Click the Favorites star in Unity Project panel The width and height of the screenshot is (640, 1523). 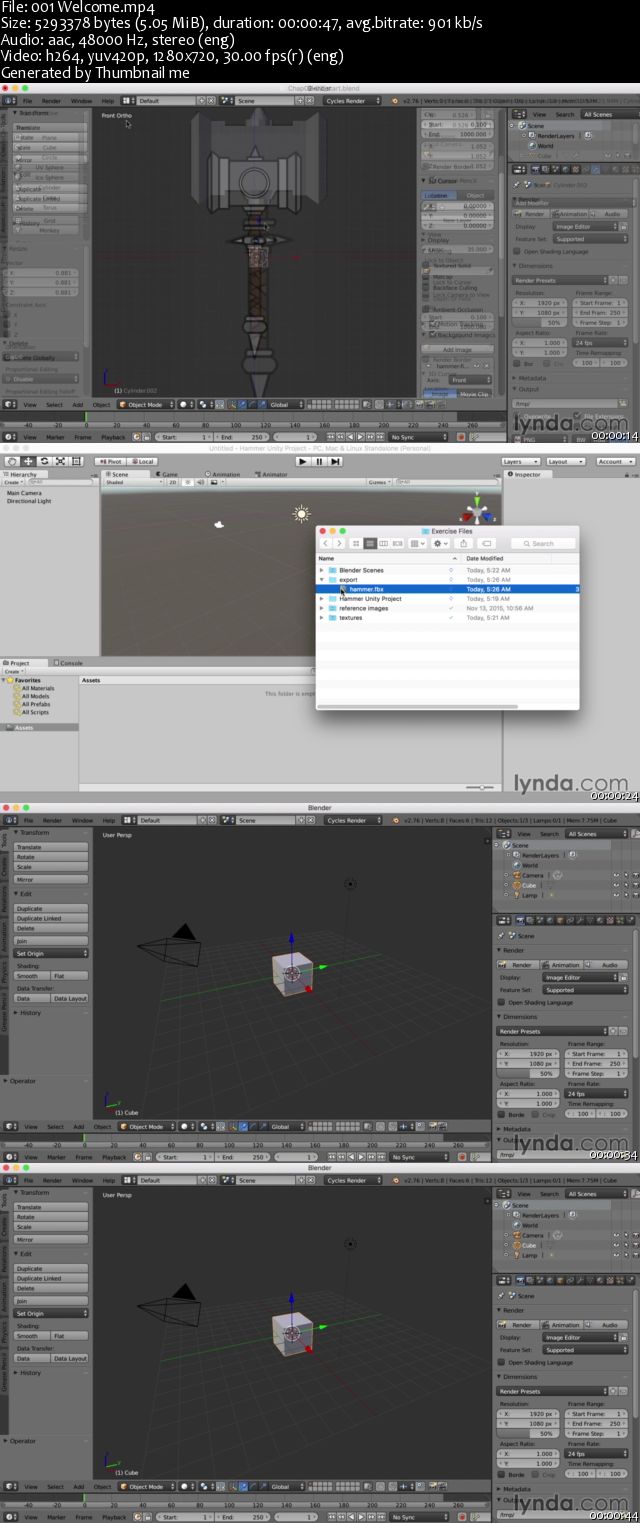pos(9,680)
